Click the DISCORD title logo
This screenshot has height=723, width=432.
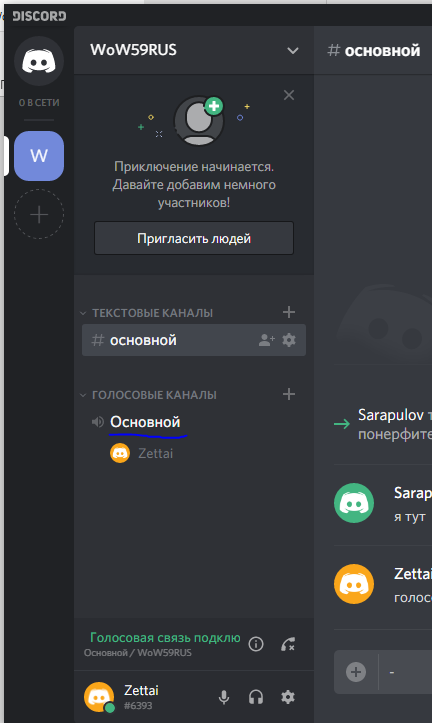39,16
